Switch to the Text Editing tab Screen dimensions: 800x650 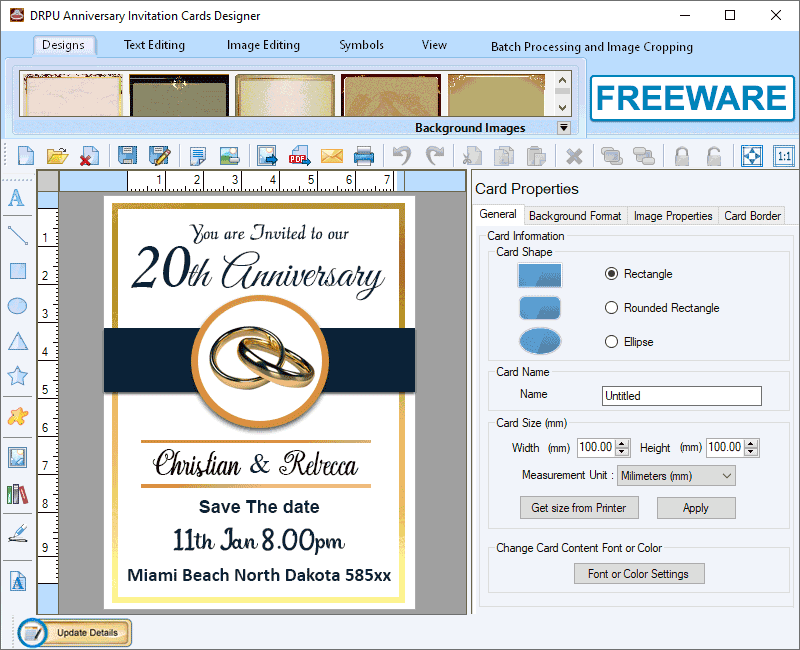click(155, 45)
